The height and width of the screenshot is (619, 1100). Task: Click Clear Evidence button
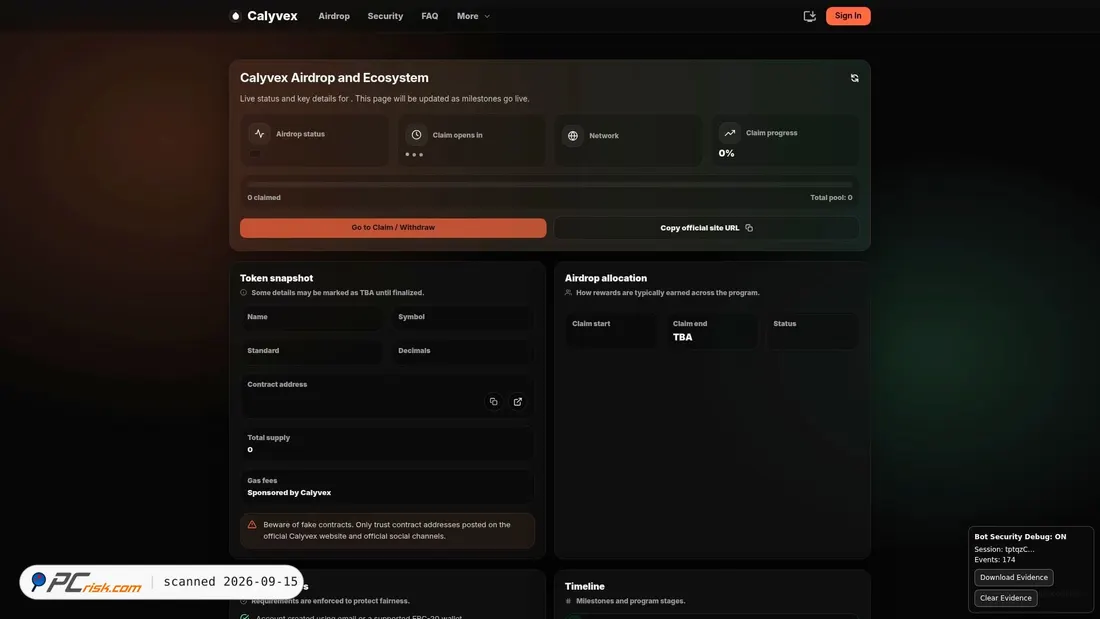coord(1005,598)
